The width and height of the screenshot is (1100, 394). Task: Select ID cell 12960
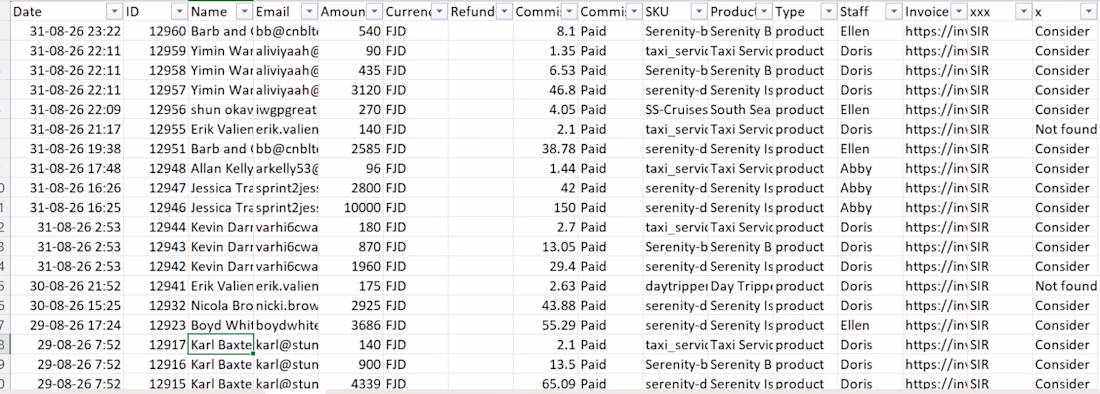point(156,31)
